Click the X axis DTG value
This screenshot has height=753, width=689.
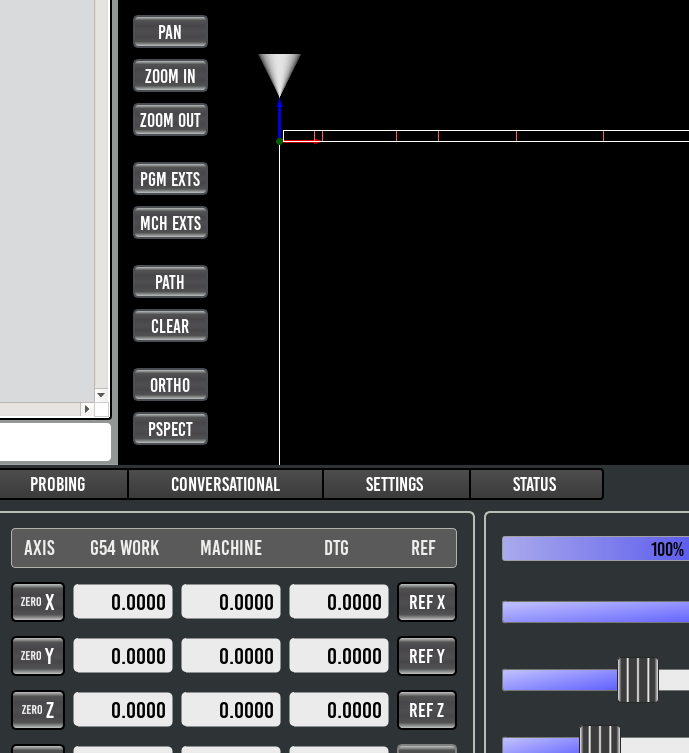[339, 602]
